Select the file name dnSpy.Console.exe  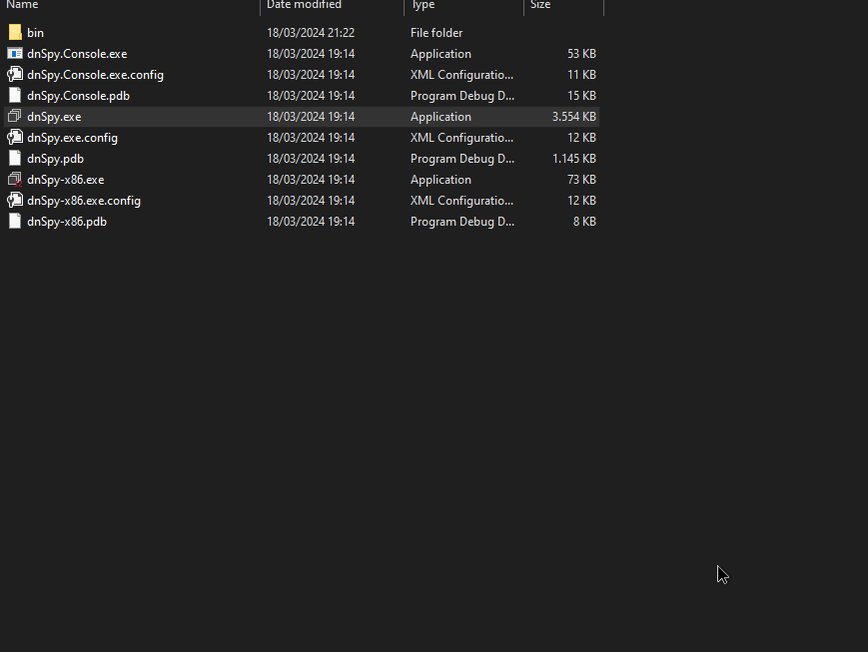point(77,54)
